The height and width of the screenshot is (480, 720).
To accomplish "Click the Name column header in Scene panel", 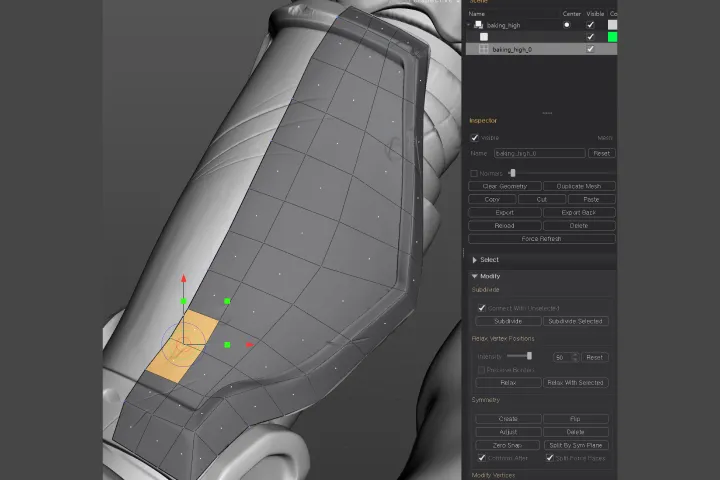I will [477, 14].
